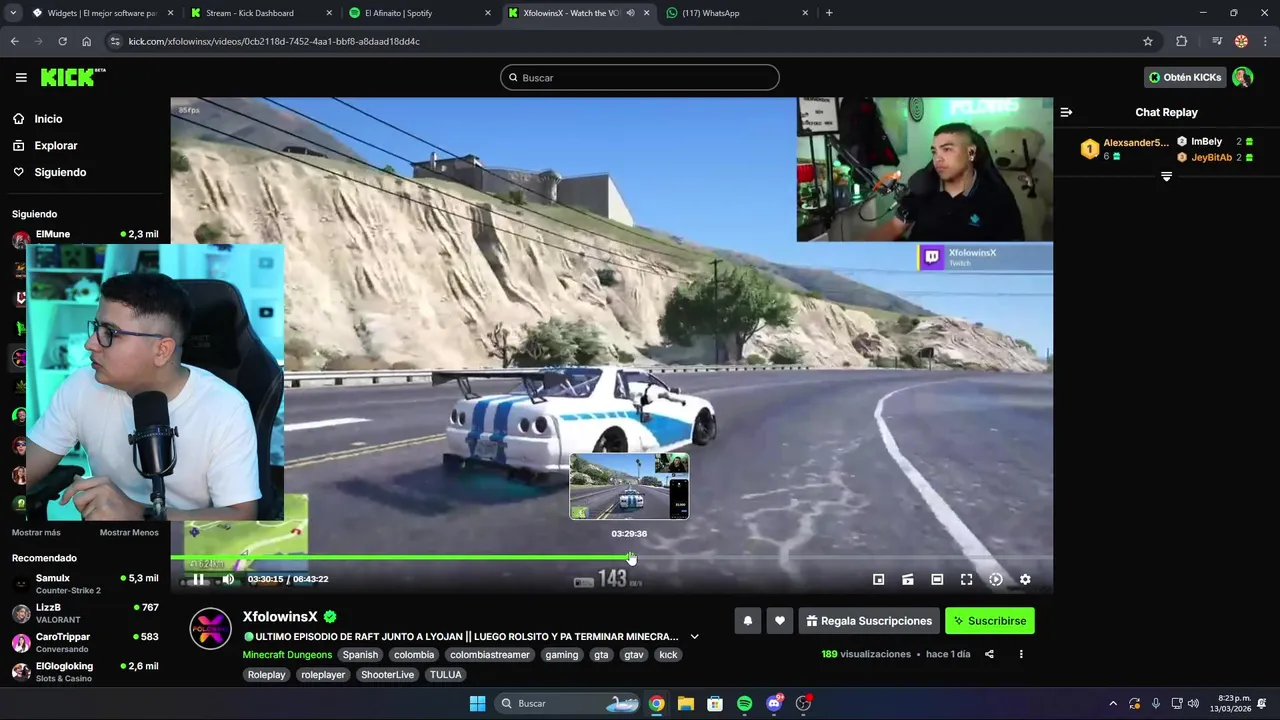Select the colombia tag
Viewport: 1280px width, 720px height.
pyautogui.click(x=414, y=655)
